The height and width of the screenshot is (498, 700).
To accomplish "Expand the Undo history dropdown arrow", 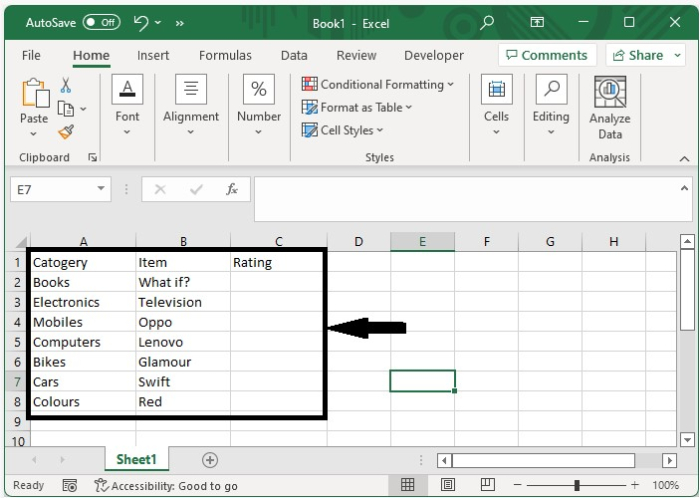I will [158, 22].
